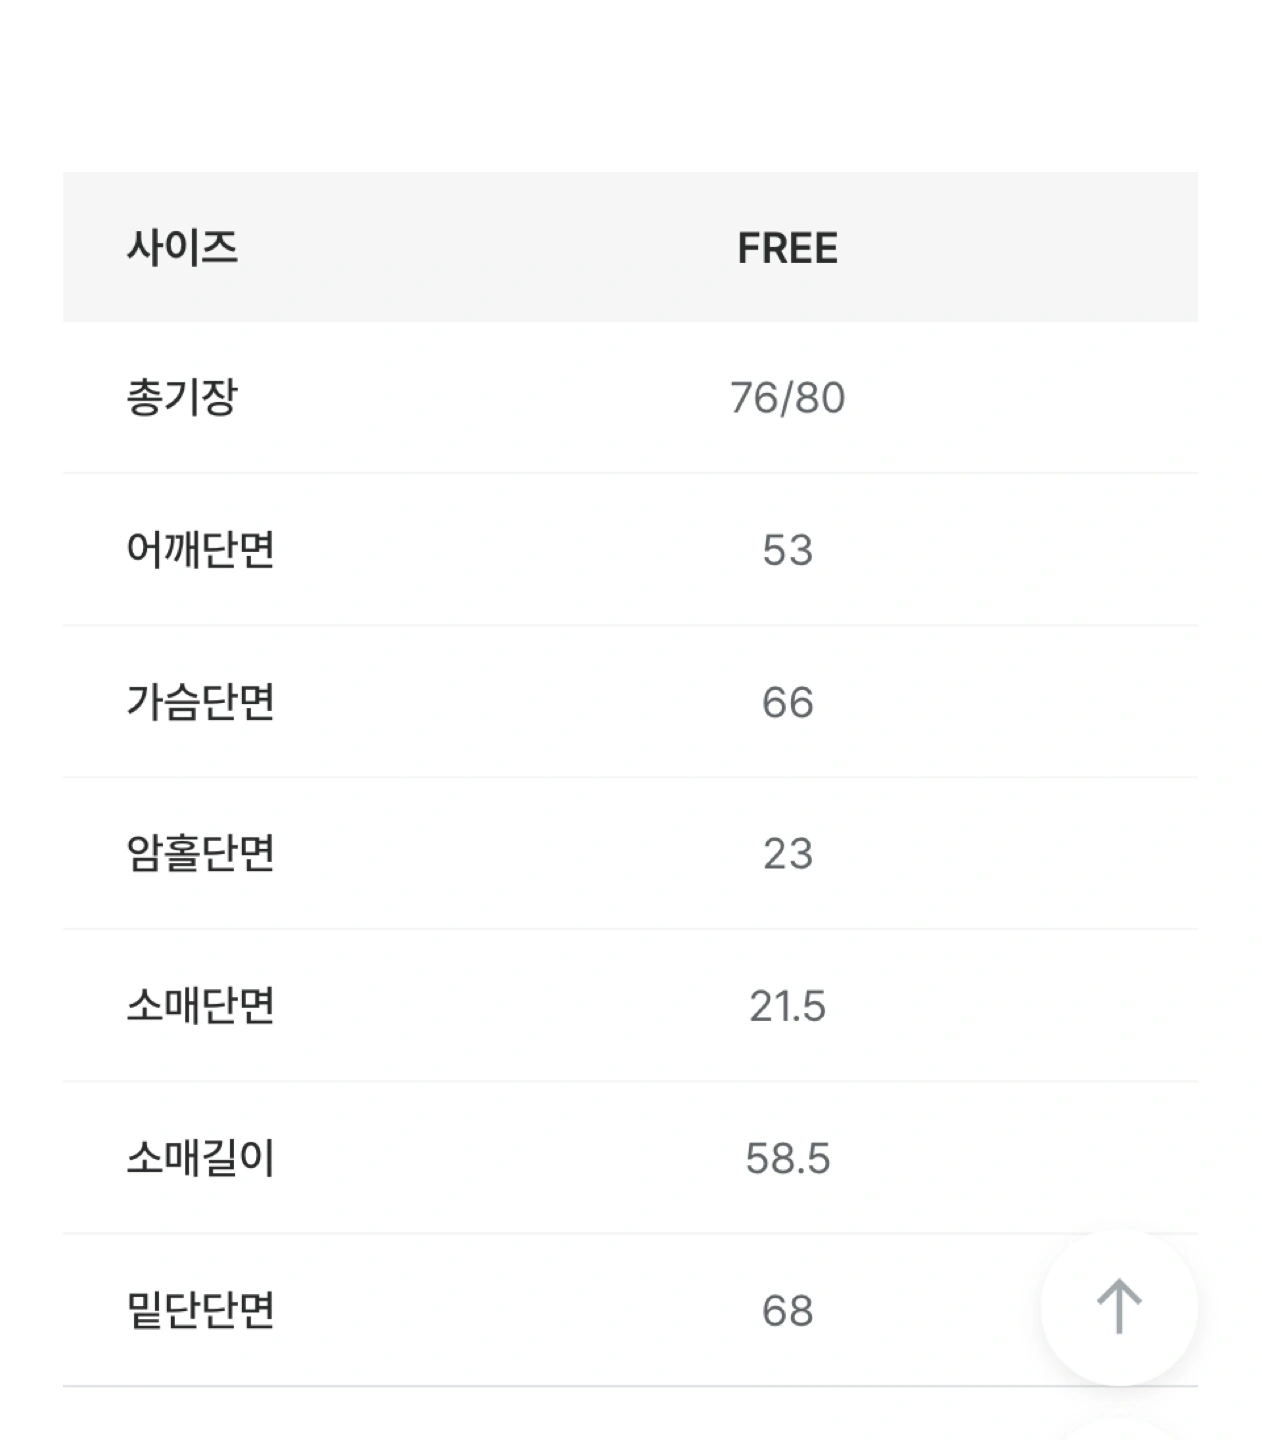Select the 소매단면 row label
Image resolution: width=1262 pixels, height=1440 pixels.
coord(200,1006)
